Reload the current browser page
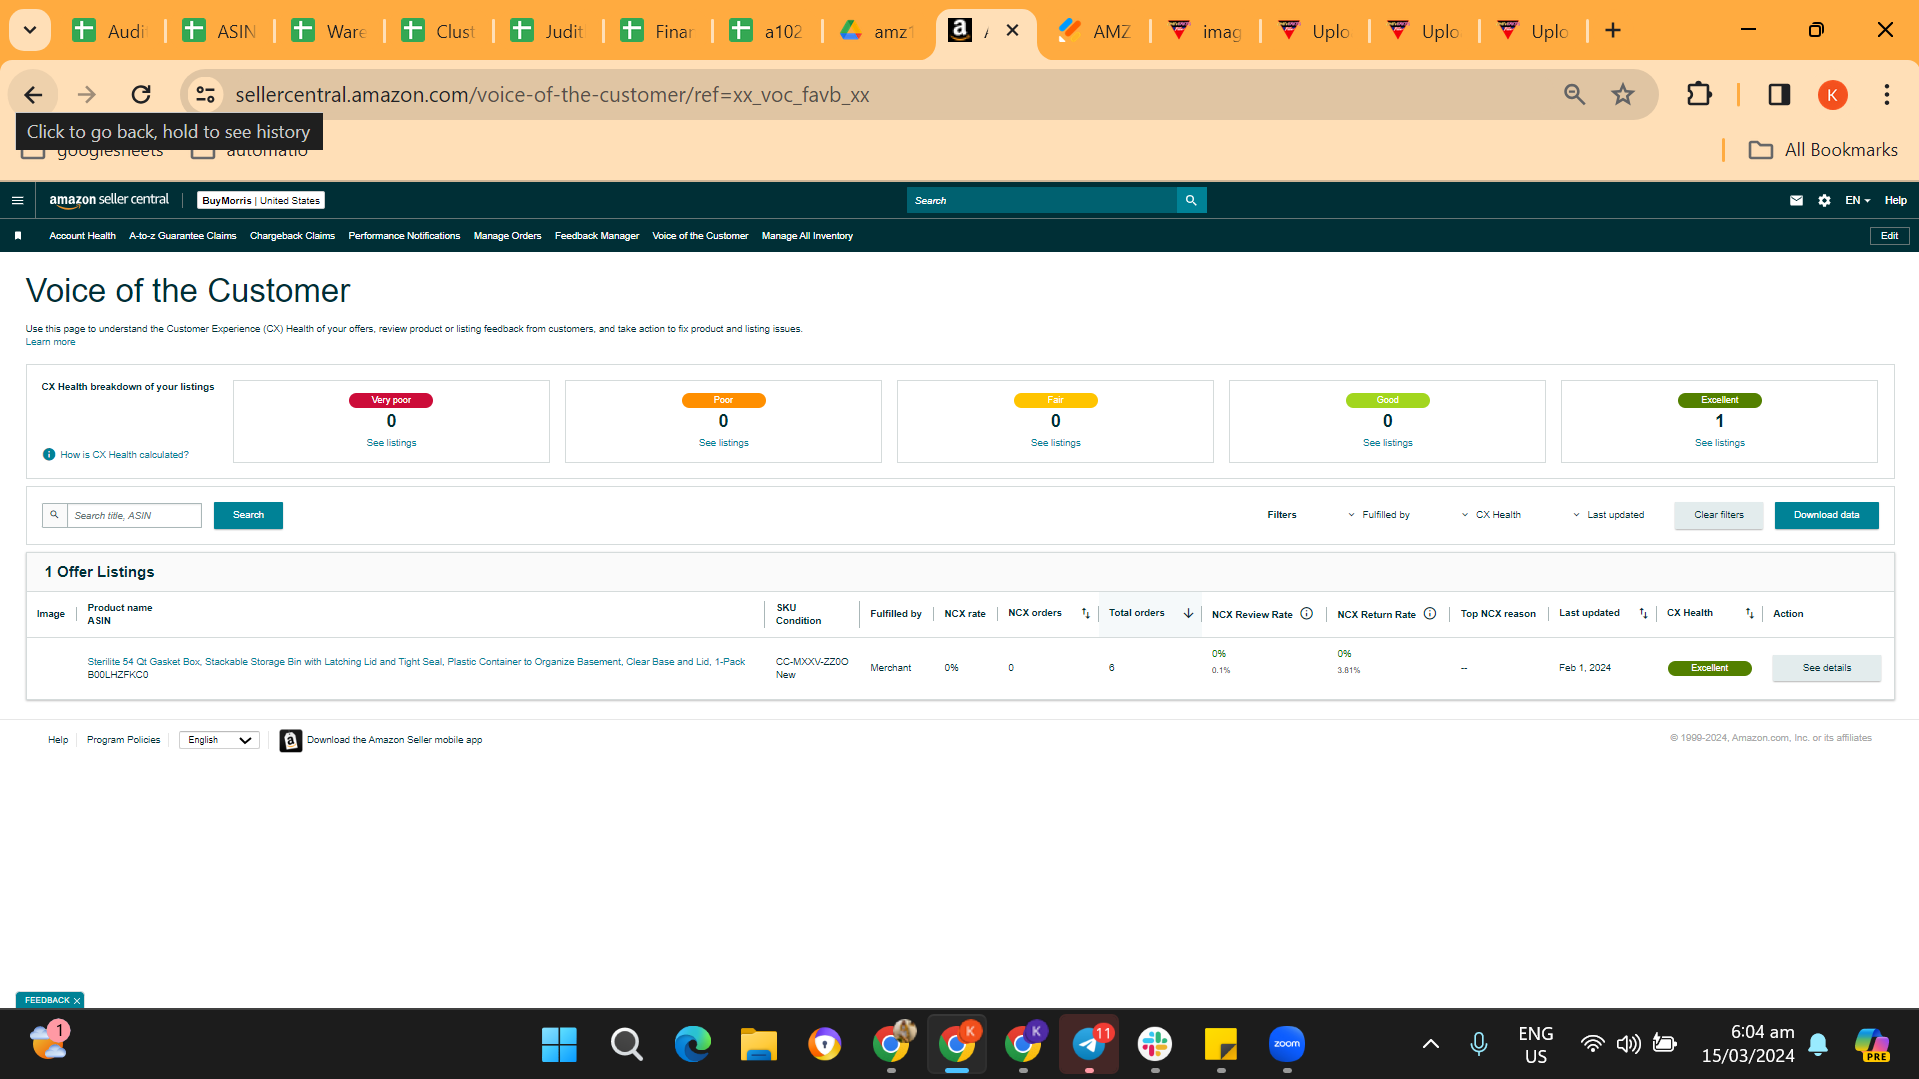1919x1079 pixels. pos(141,94)
